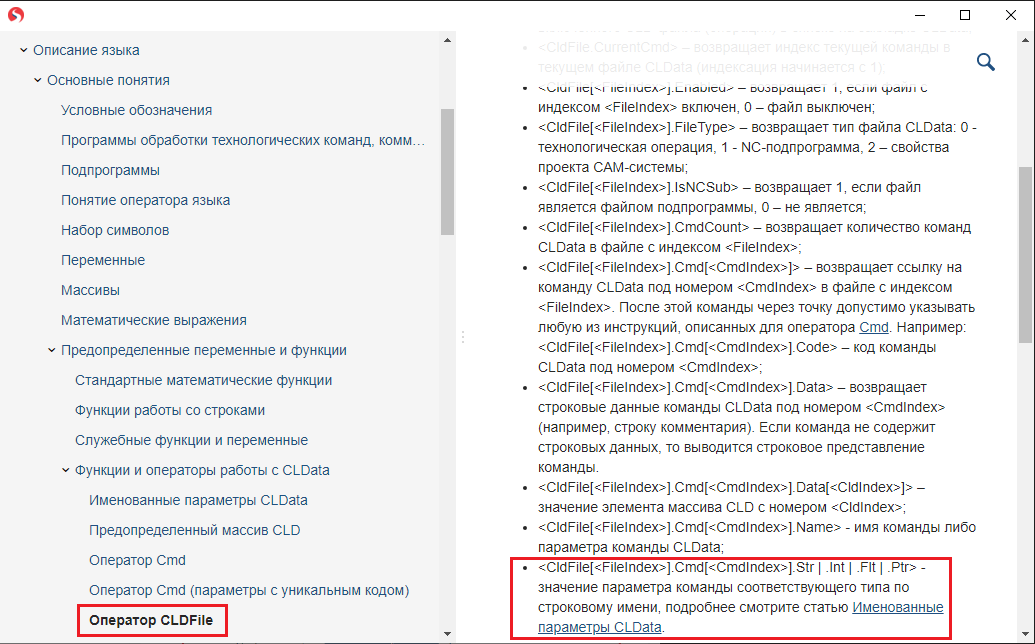Image resolution: width=1035 pixels, height=644 pixels.
Task: Select 'Подпрограммы' in the contents tree
Action: click(x=110, y=170)
